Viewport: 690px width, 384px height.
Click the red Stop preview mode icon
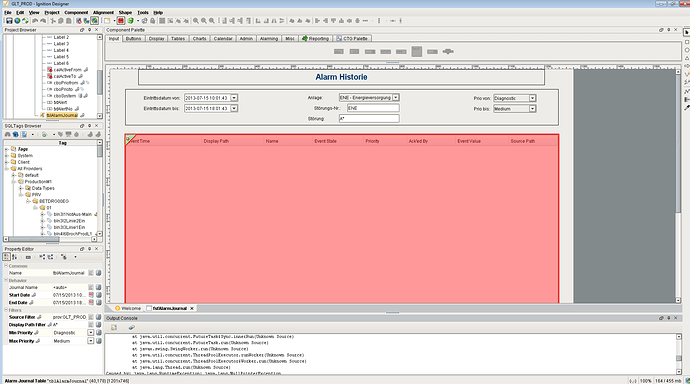(x=121, y=21)
